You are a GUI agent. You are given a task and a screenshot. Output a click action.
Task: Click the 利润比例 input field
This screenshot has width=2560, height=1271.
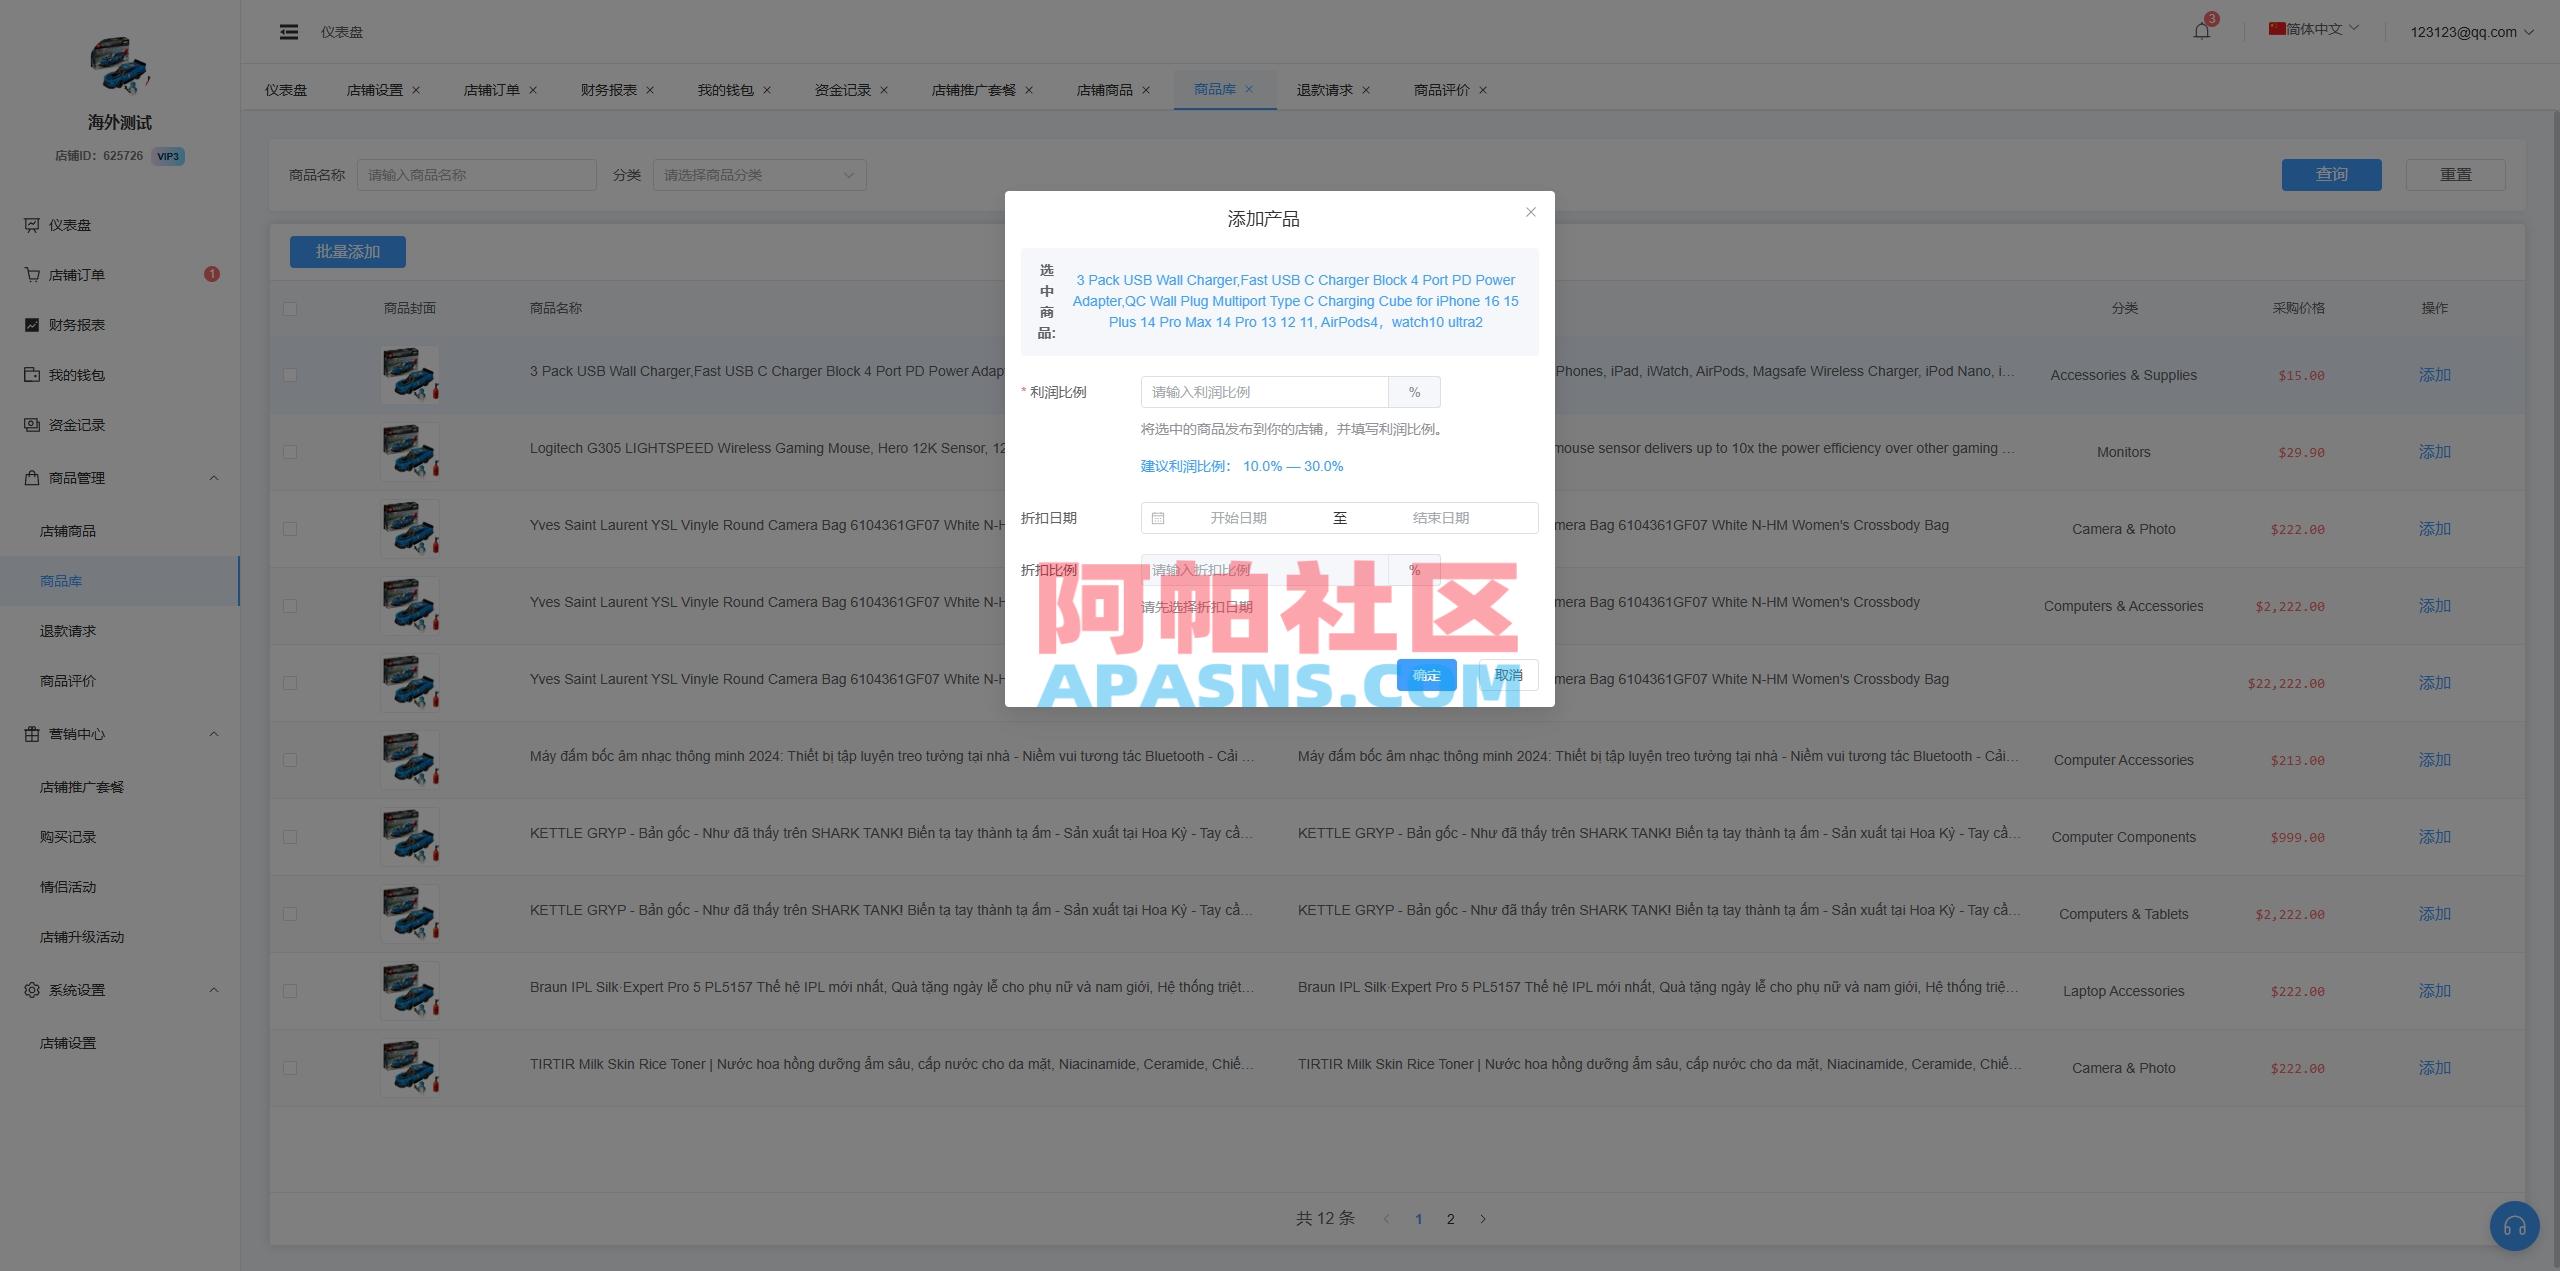tap(1263, 391)
